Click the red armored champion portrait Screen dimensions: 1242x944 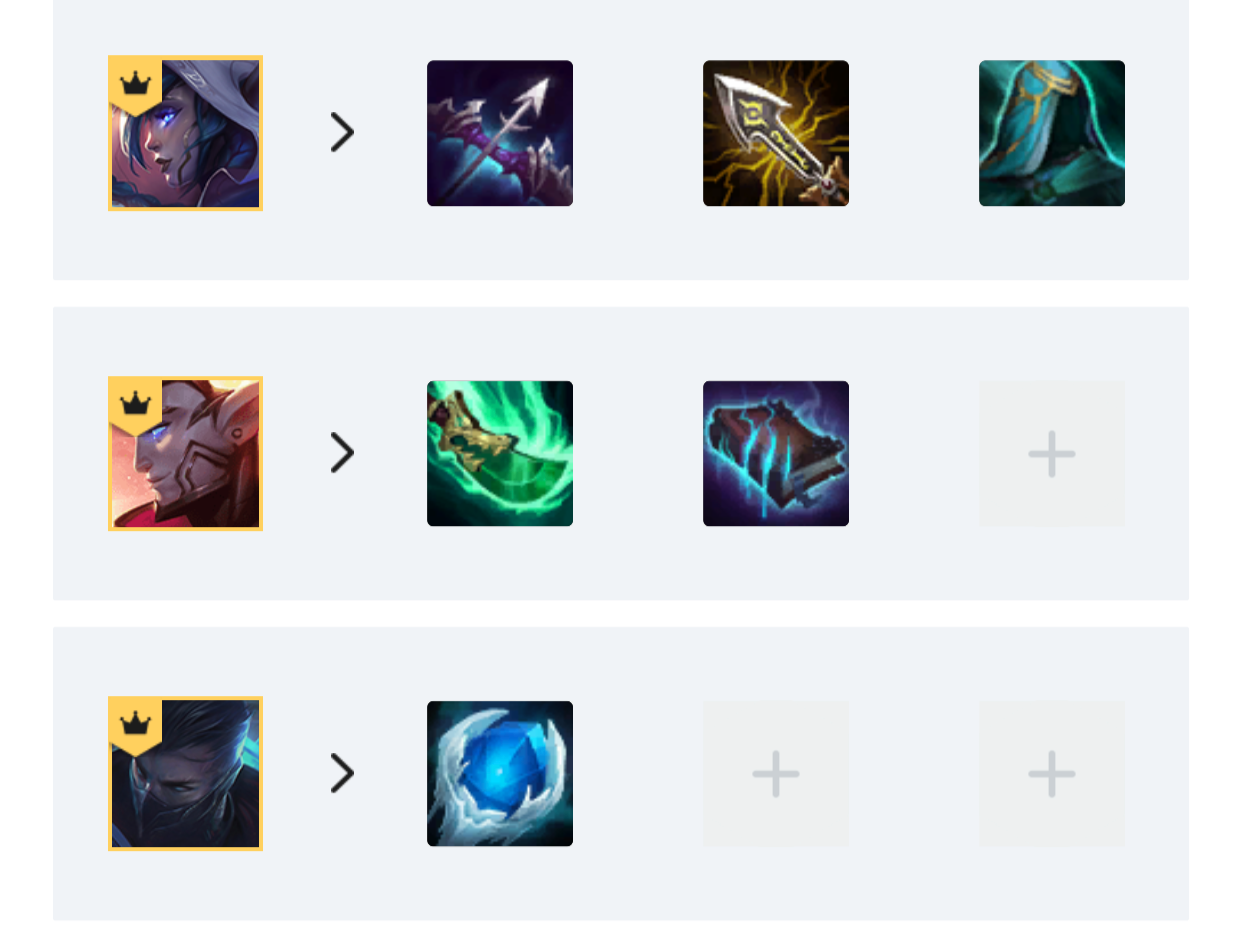(x=186, y=453)
